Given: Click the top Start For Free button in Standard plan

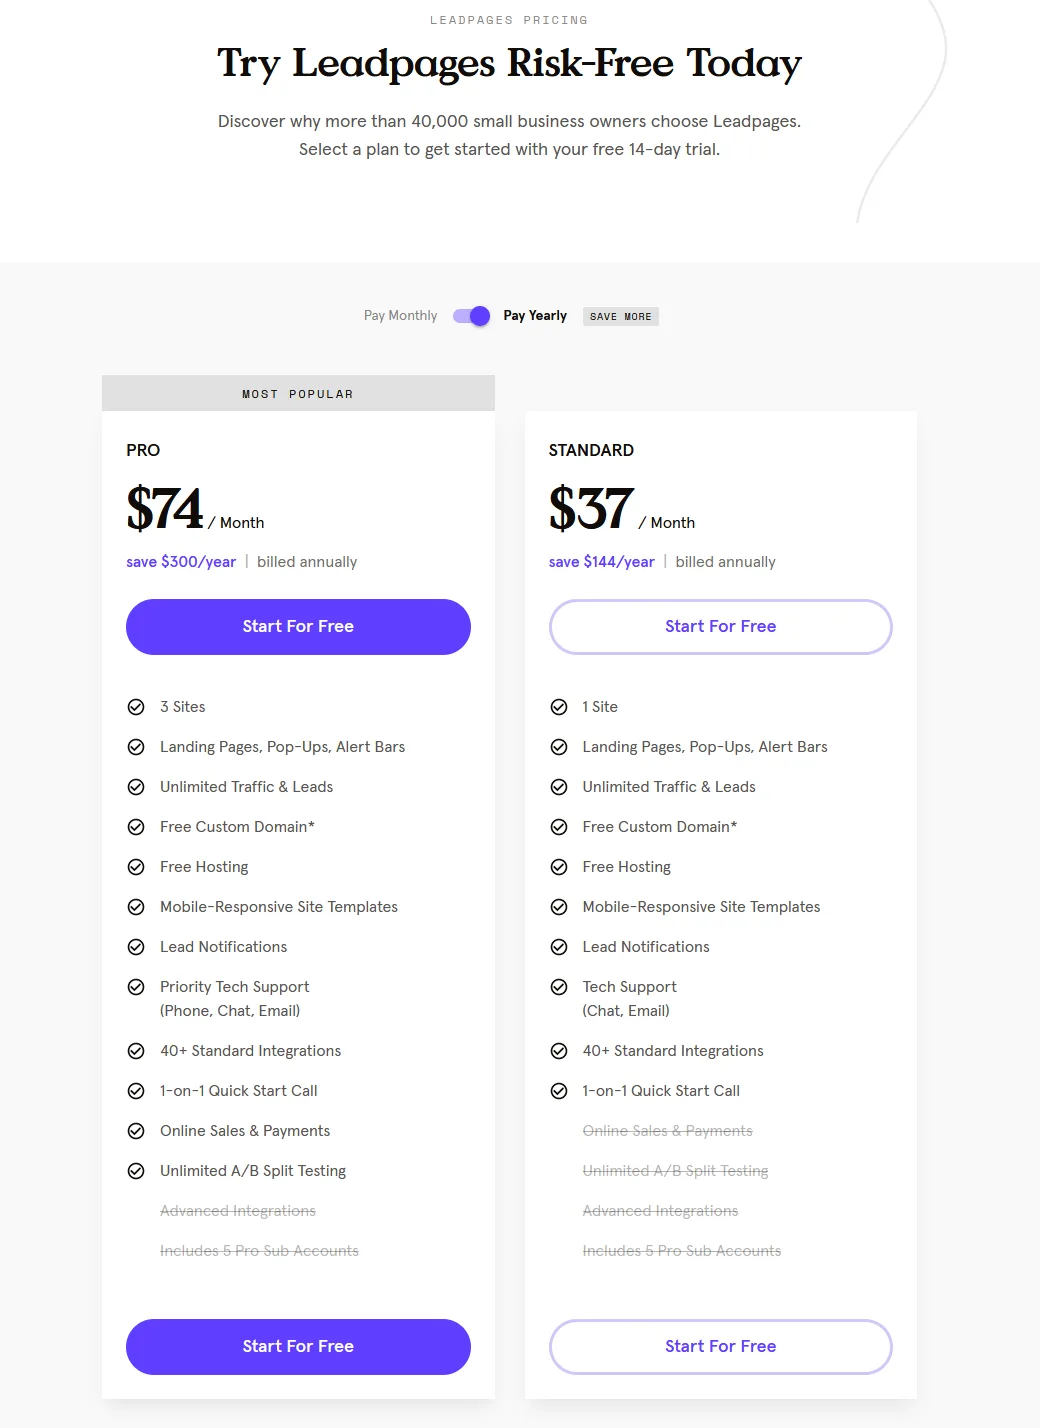Looking at the screenshot, I should pyautogui.click(x=720, y=627).
